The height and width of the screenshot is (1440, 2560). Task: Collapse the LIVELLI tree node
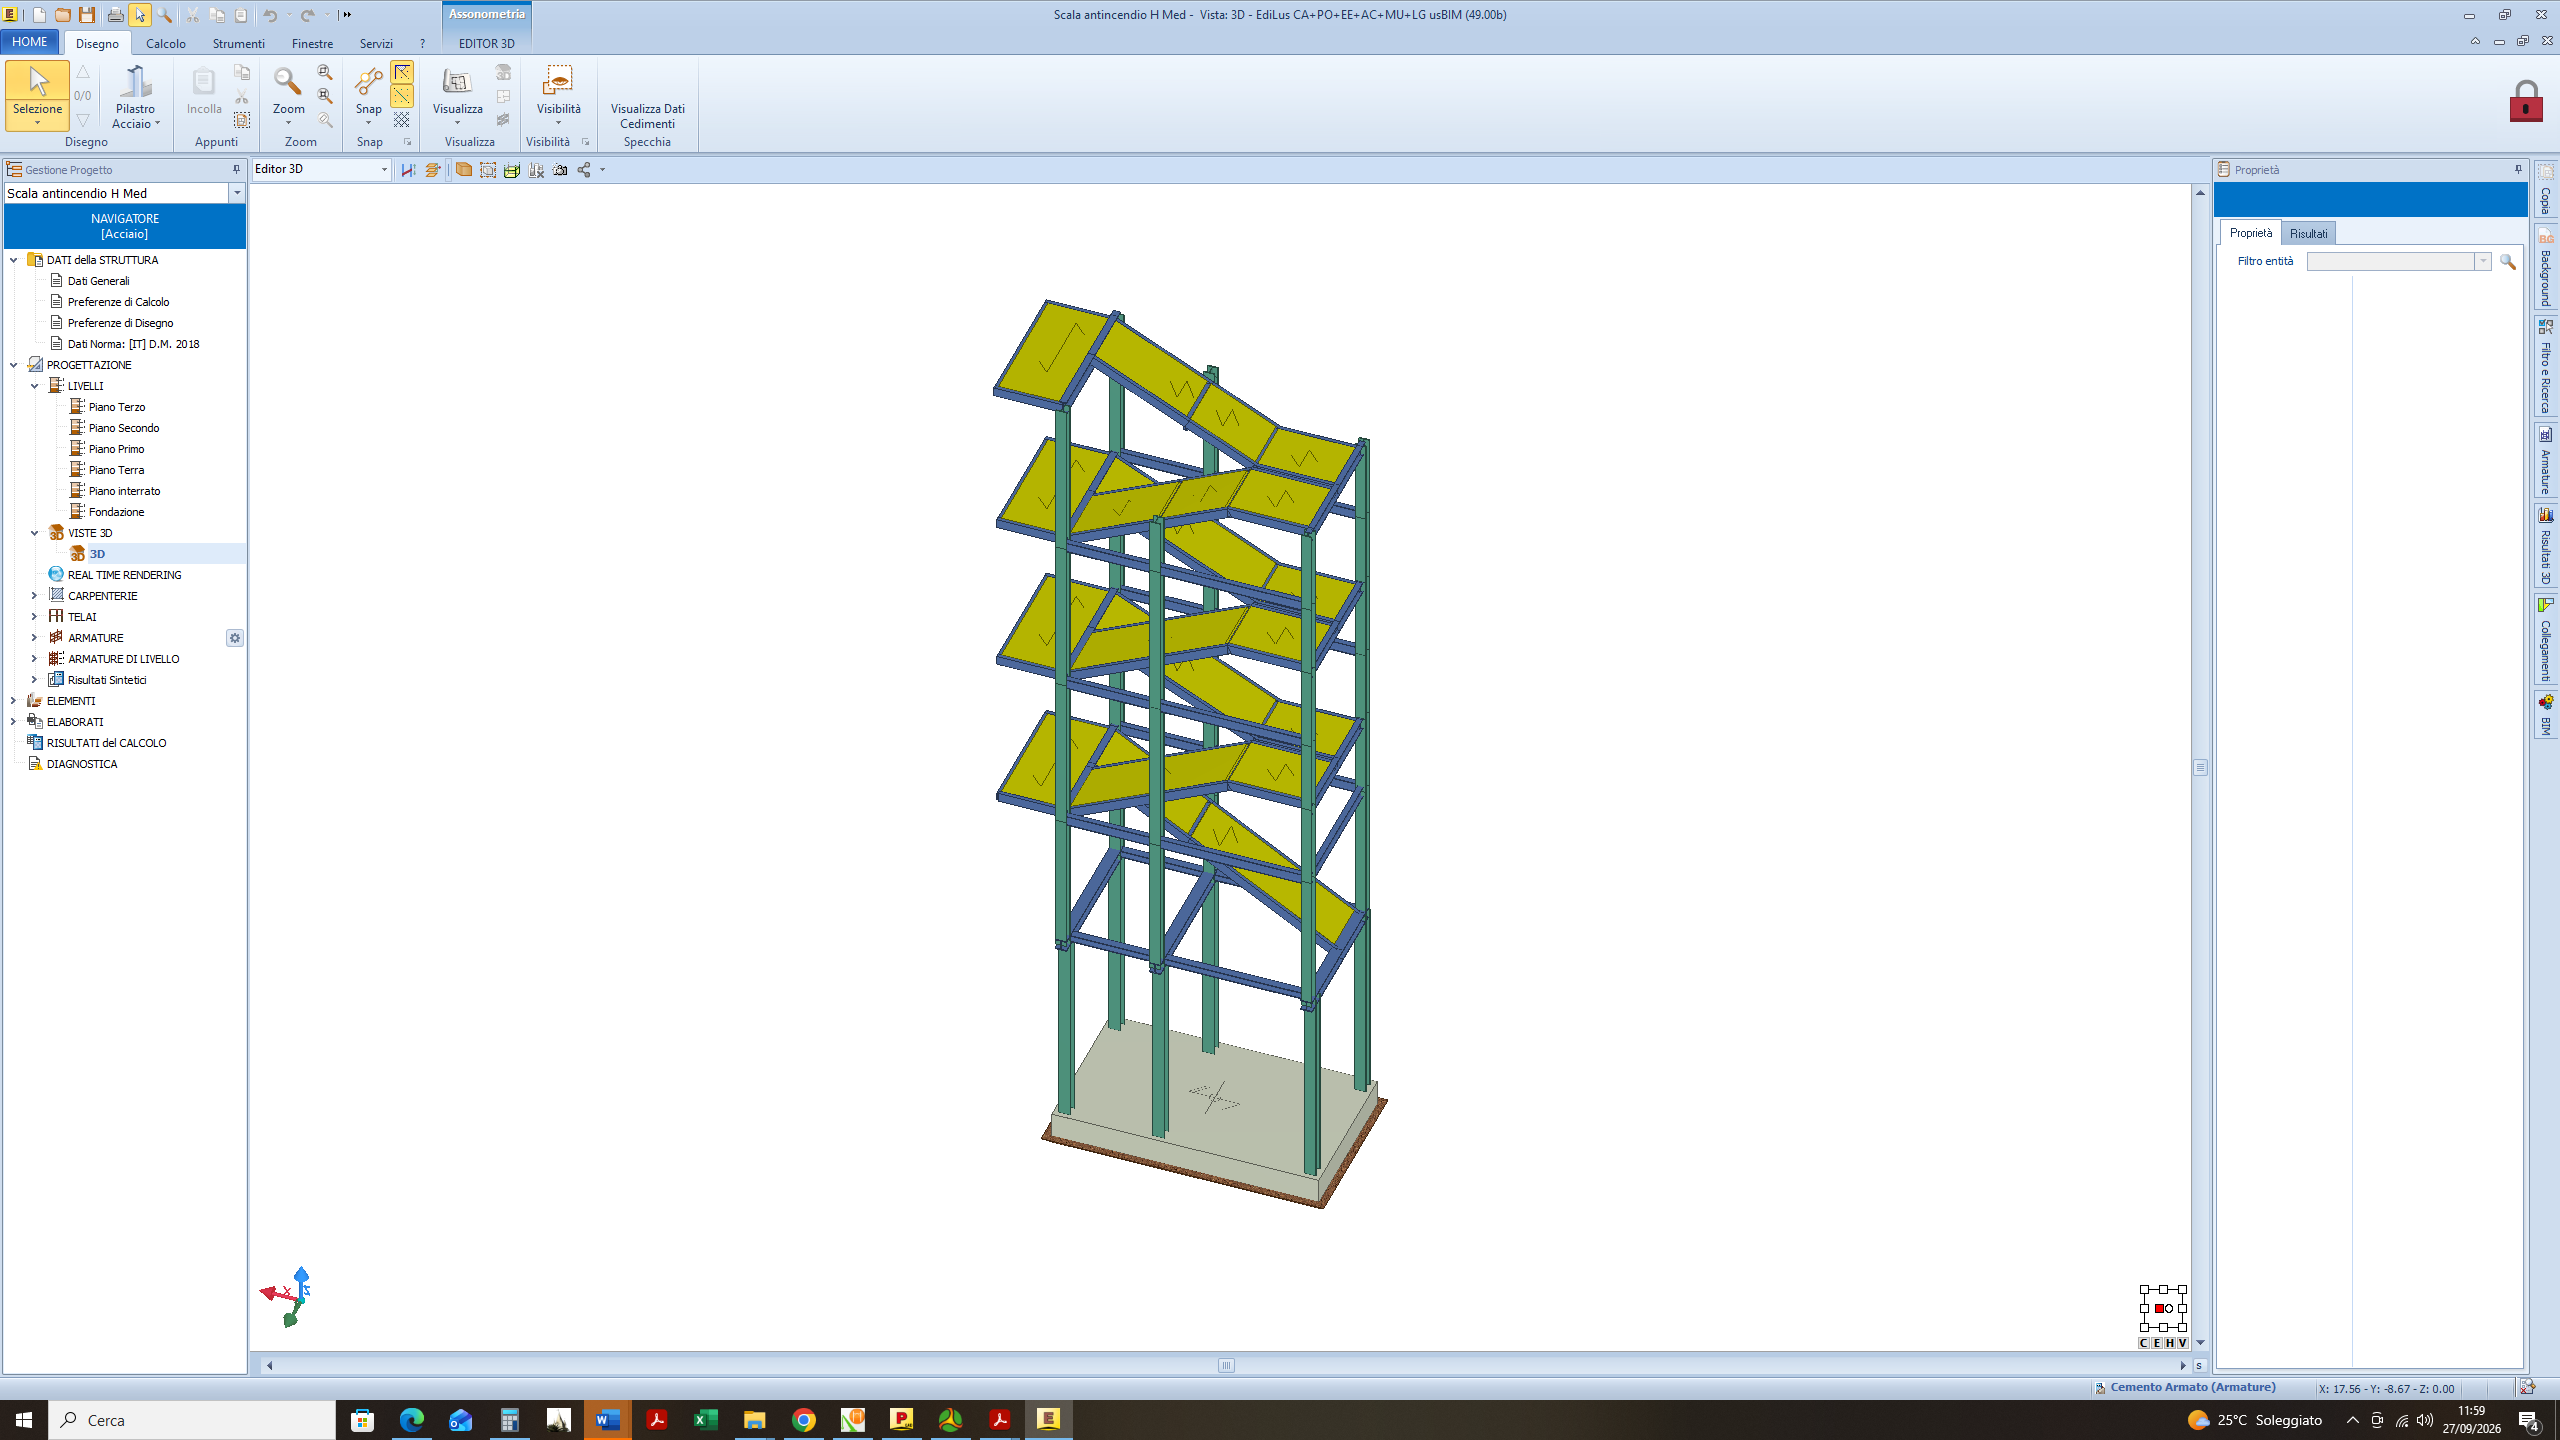(34, 386)
